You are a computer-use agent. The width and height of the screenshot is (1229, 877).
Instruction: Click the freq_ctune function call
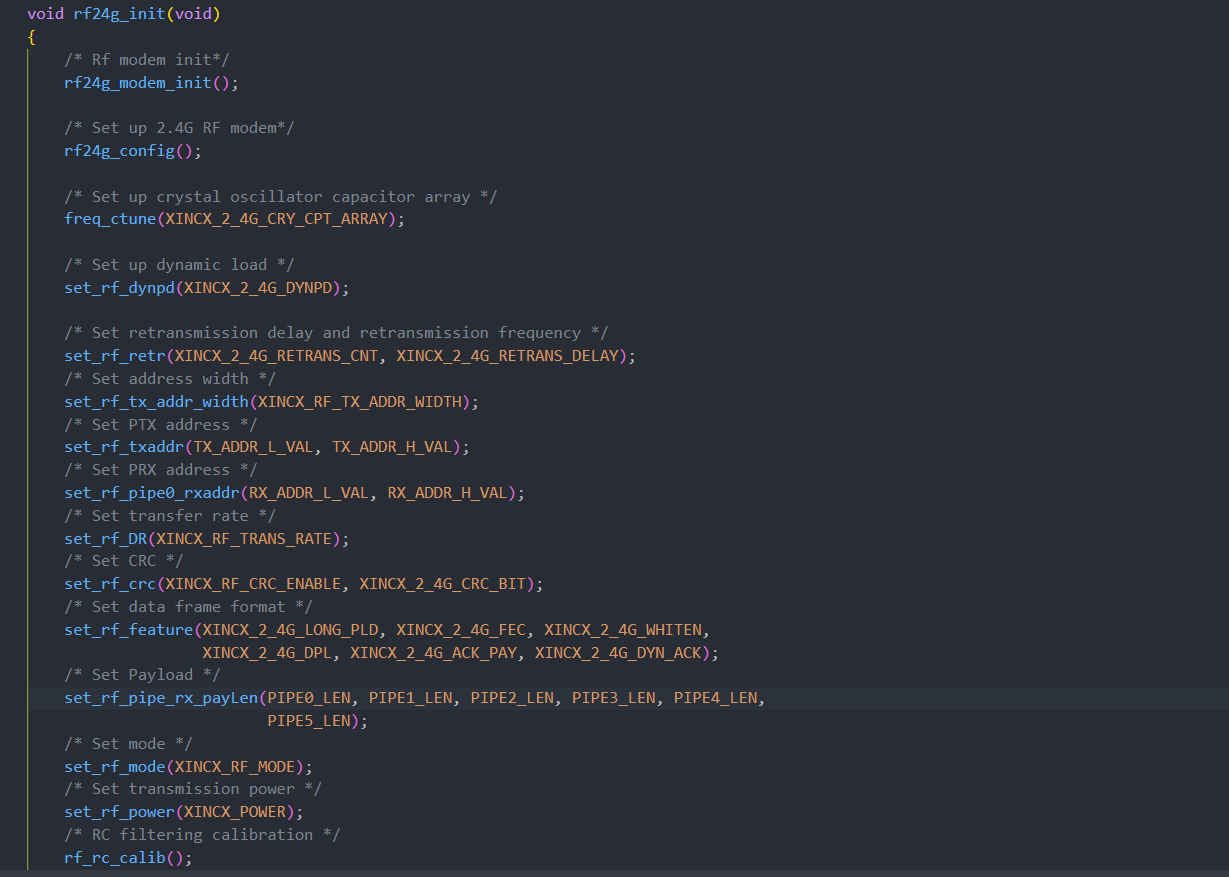[111, 219]
